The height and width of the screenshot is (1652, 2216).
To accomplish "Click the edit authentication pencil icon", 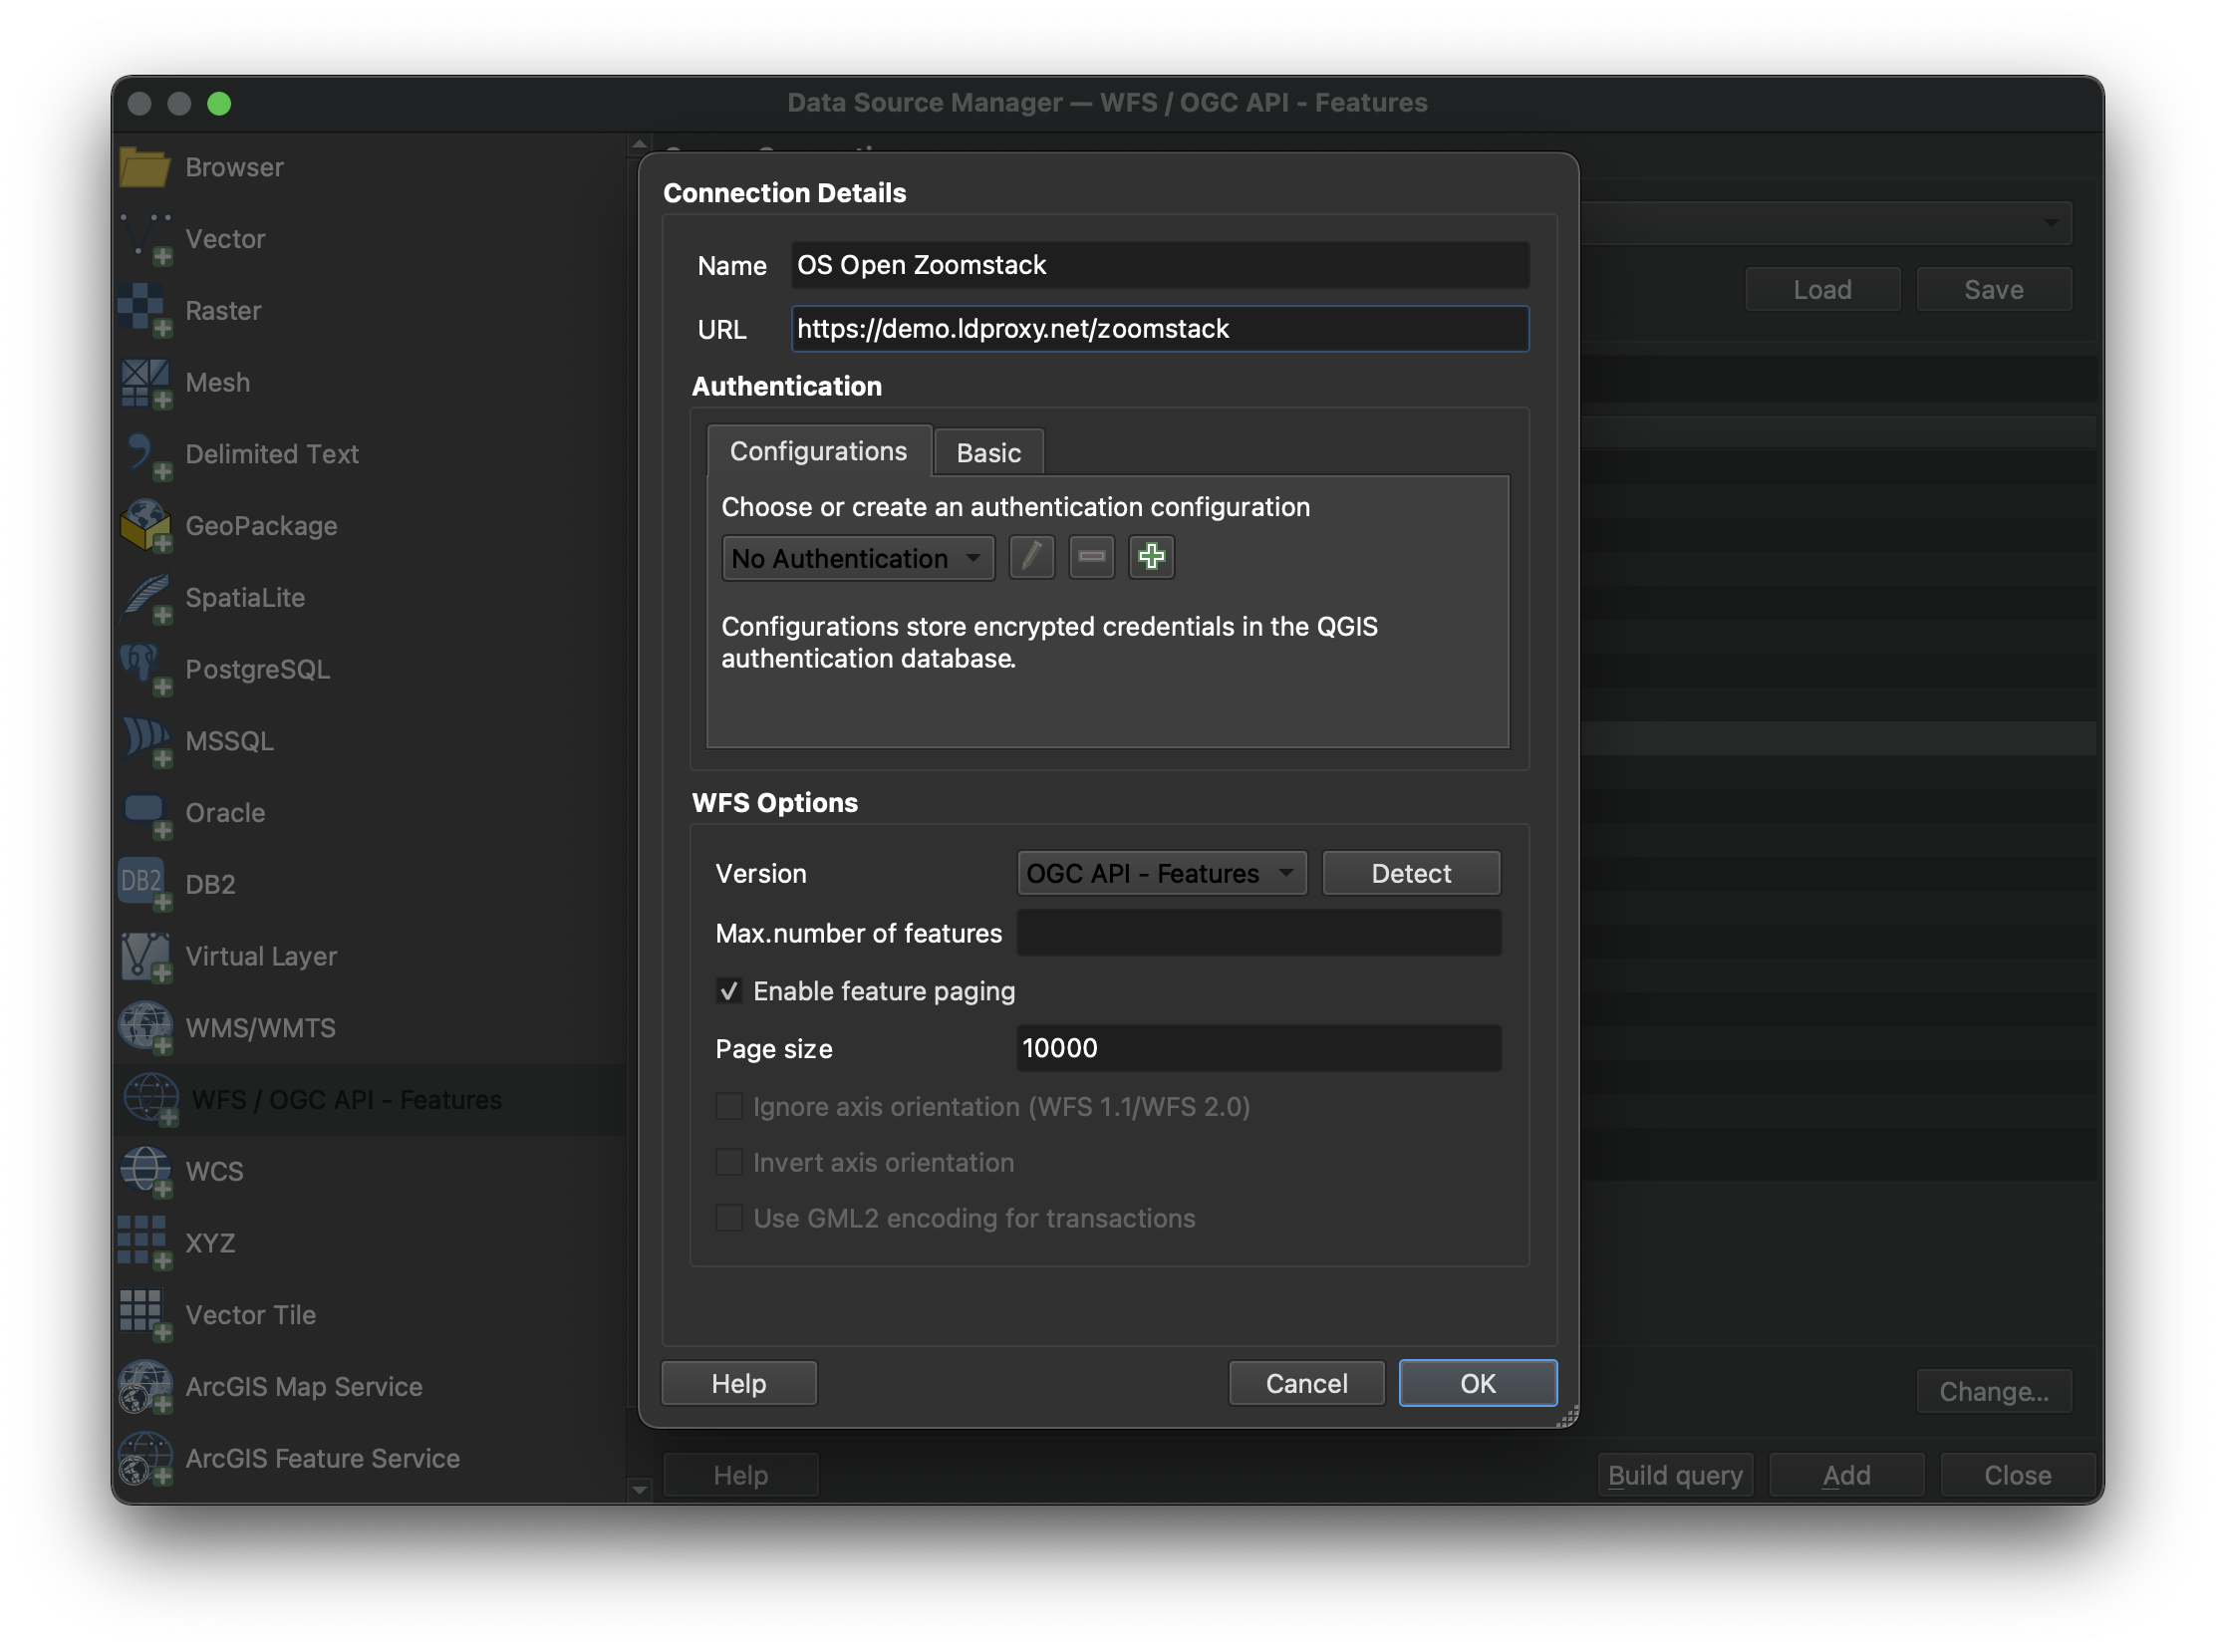I will (x=1032, y=557).
